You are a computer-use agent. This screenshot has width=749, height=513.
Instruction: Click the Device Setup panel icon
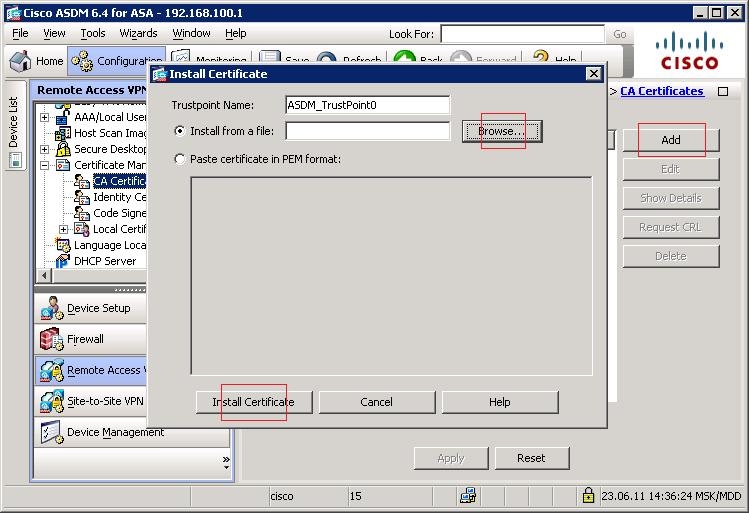pos(52,308)
